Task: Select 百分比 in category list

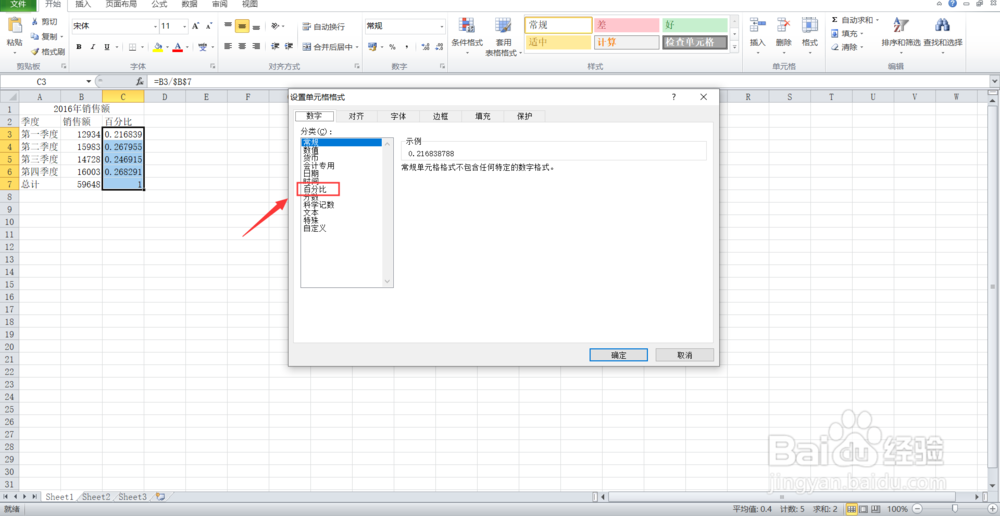Action: (x=315, y=189)
